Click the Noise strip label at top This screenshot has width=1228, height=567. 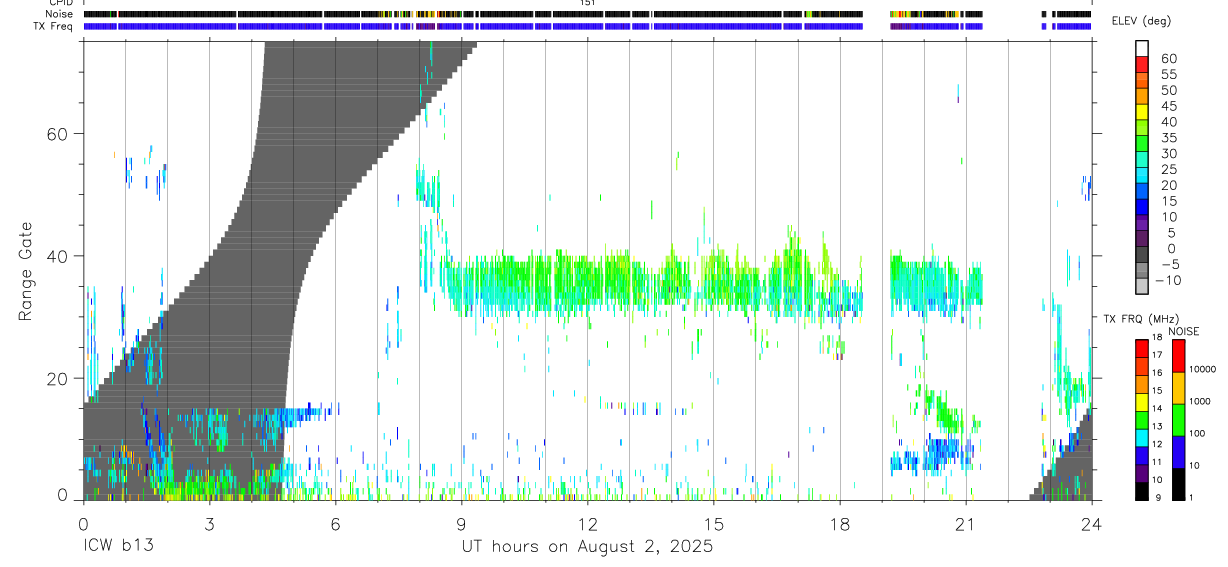coord(60,14)
